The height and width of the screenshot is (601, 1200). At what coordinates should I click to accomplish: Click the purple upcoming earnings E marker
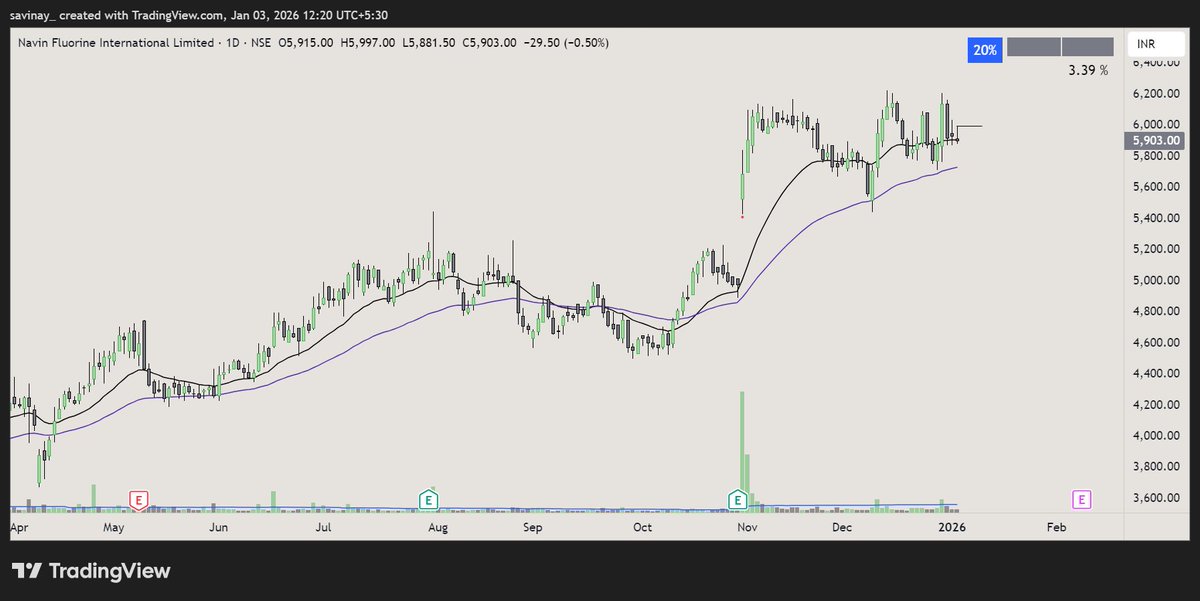[x=1081, y=499]
